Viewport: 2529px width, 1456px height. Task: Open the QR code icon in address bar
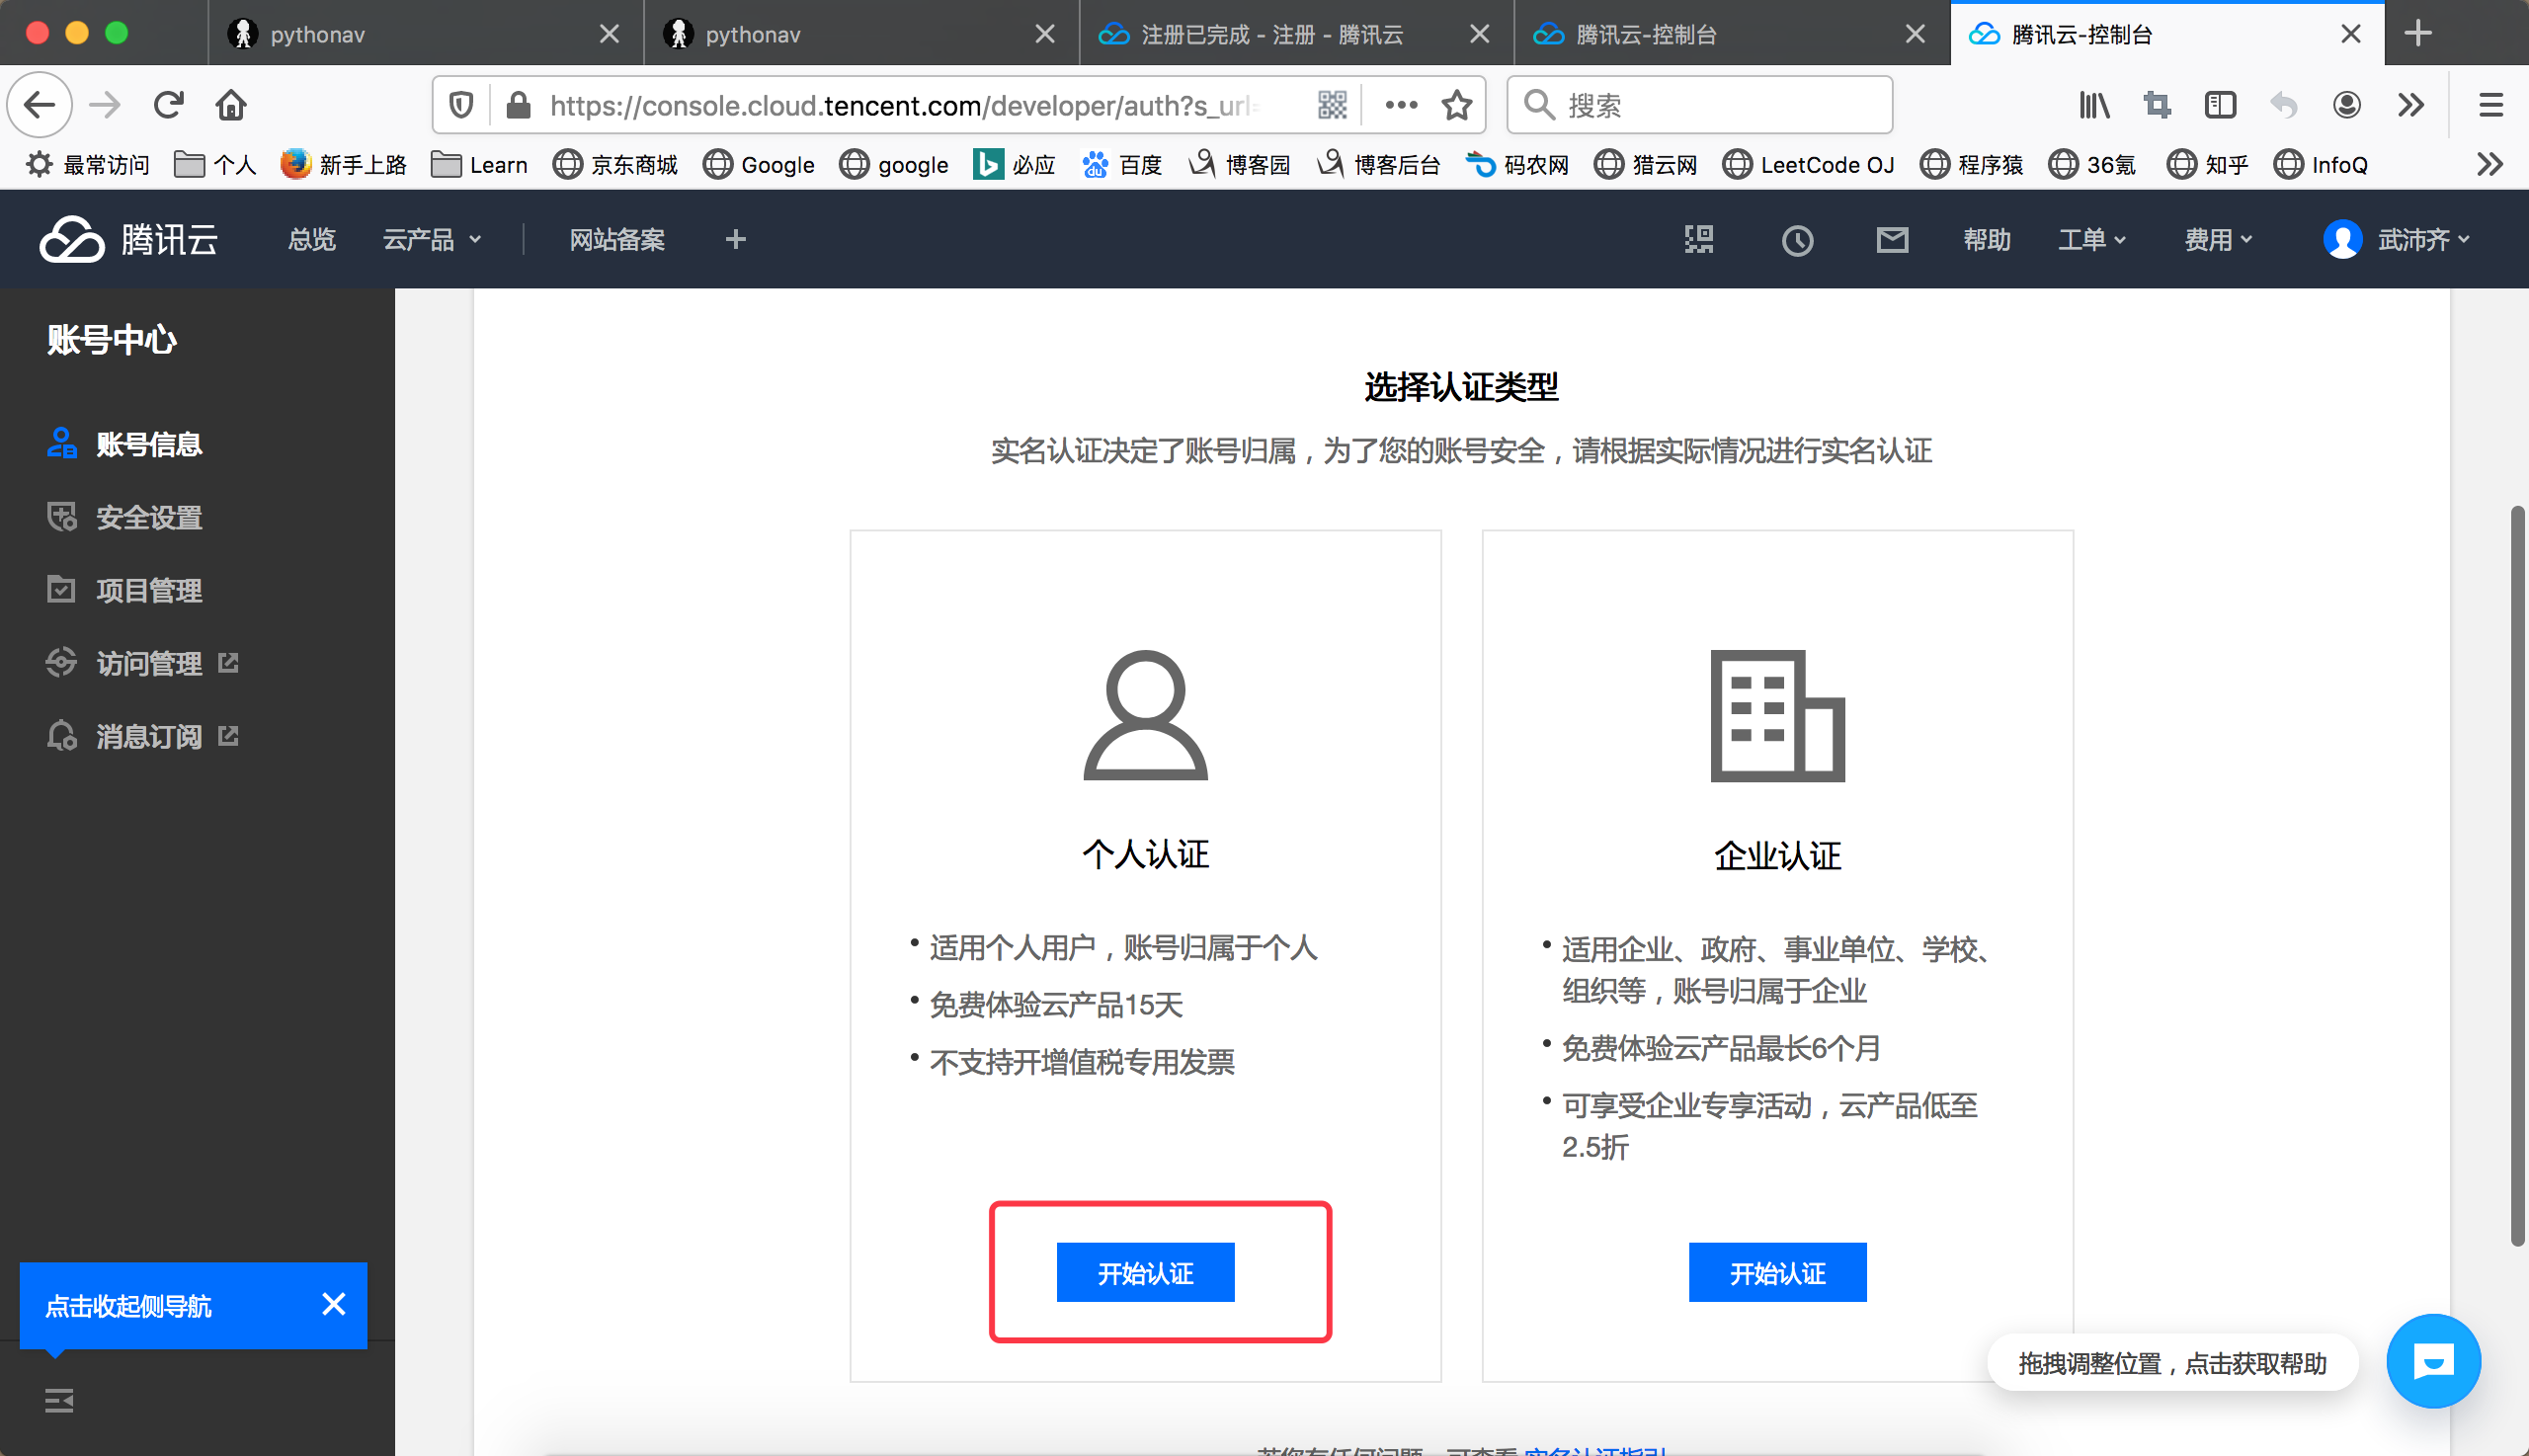[1332, 105]
